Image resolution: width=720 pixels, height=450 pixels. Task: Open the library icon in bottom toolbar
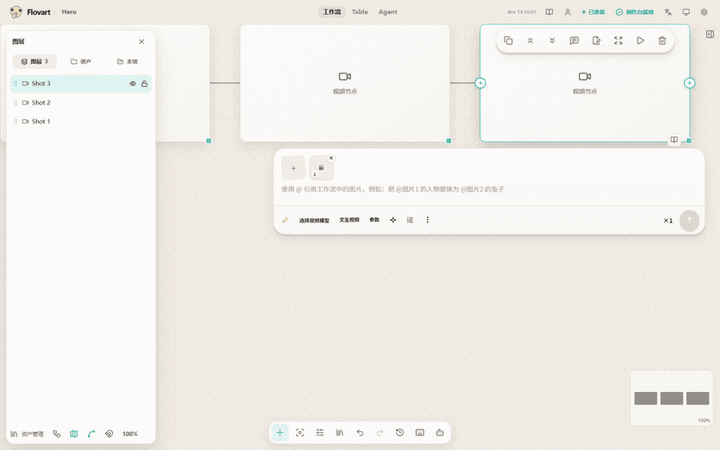coord(340,433)
